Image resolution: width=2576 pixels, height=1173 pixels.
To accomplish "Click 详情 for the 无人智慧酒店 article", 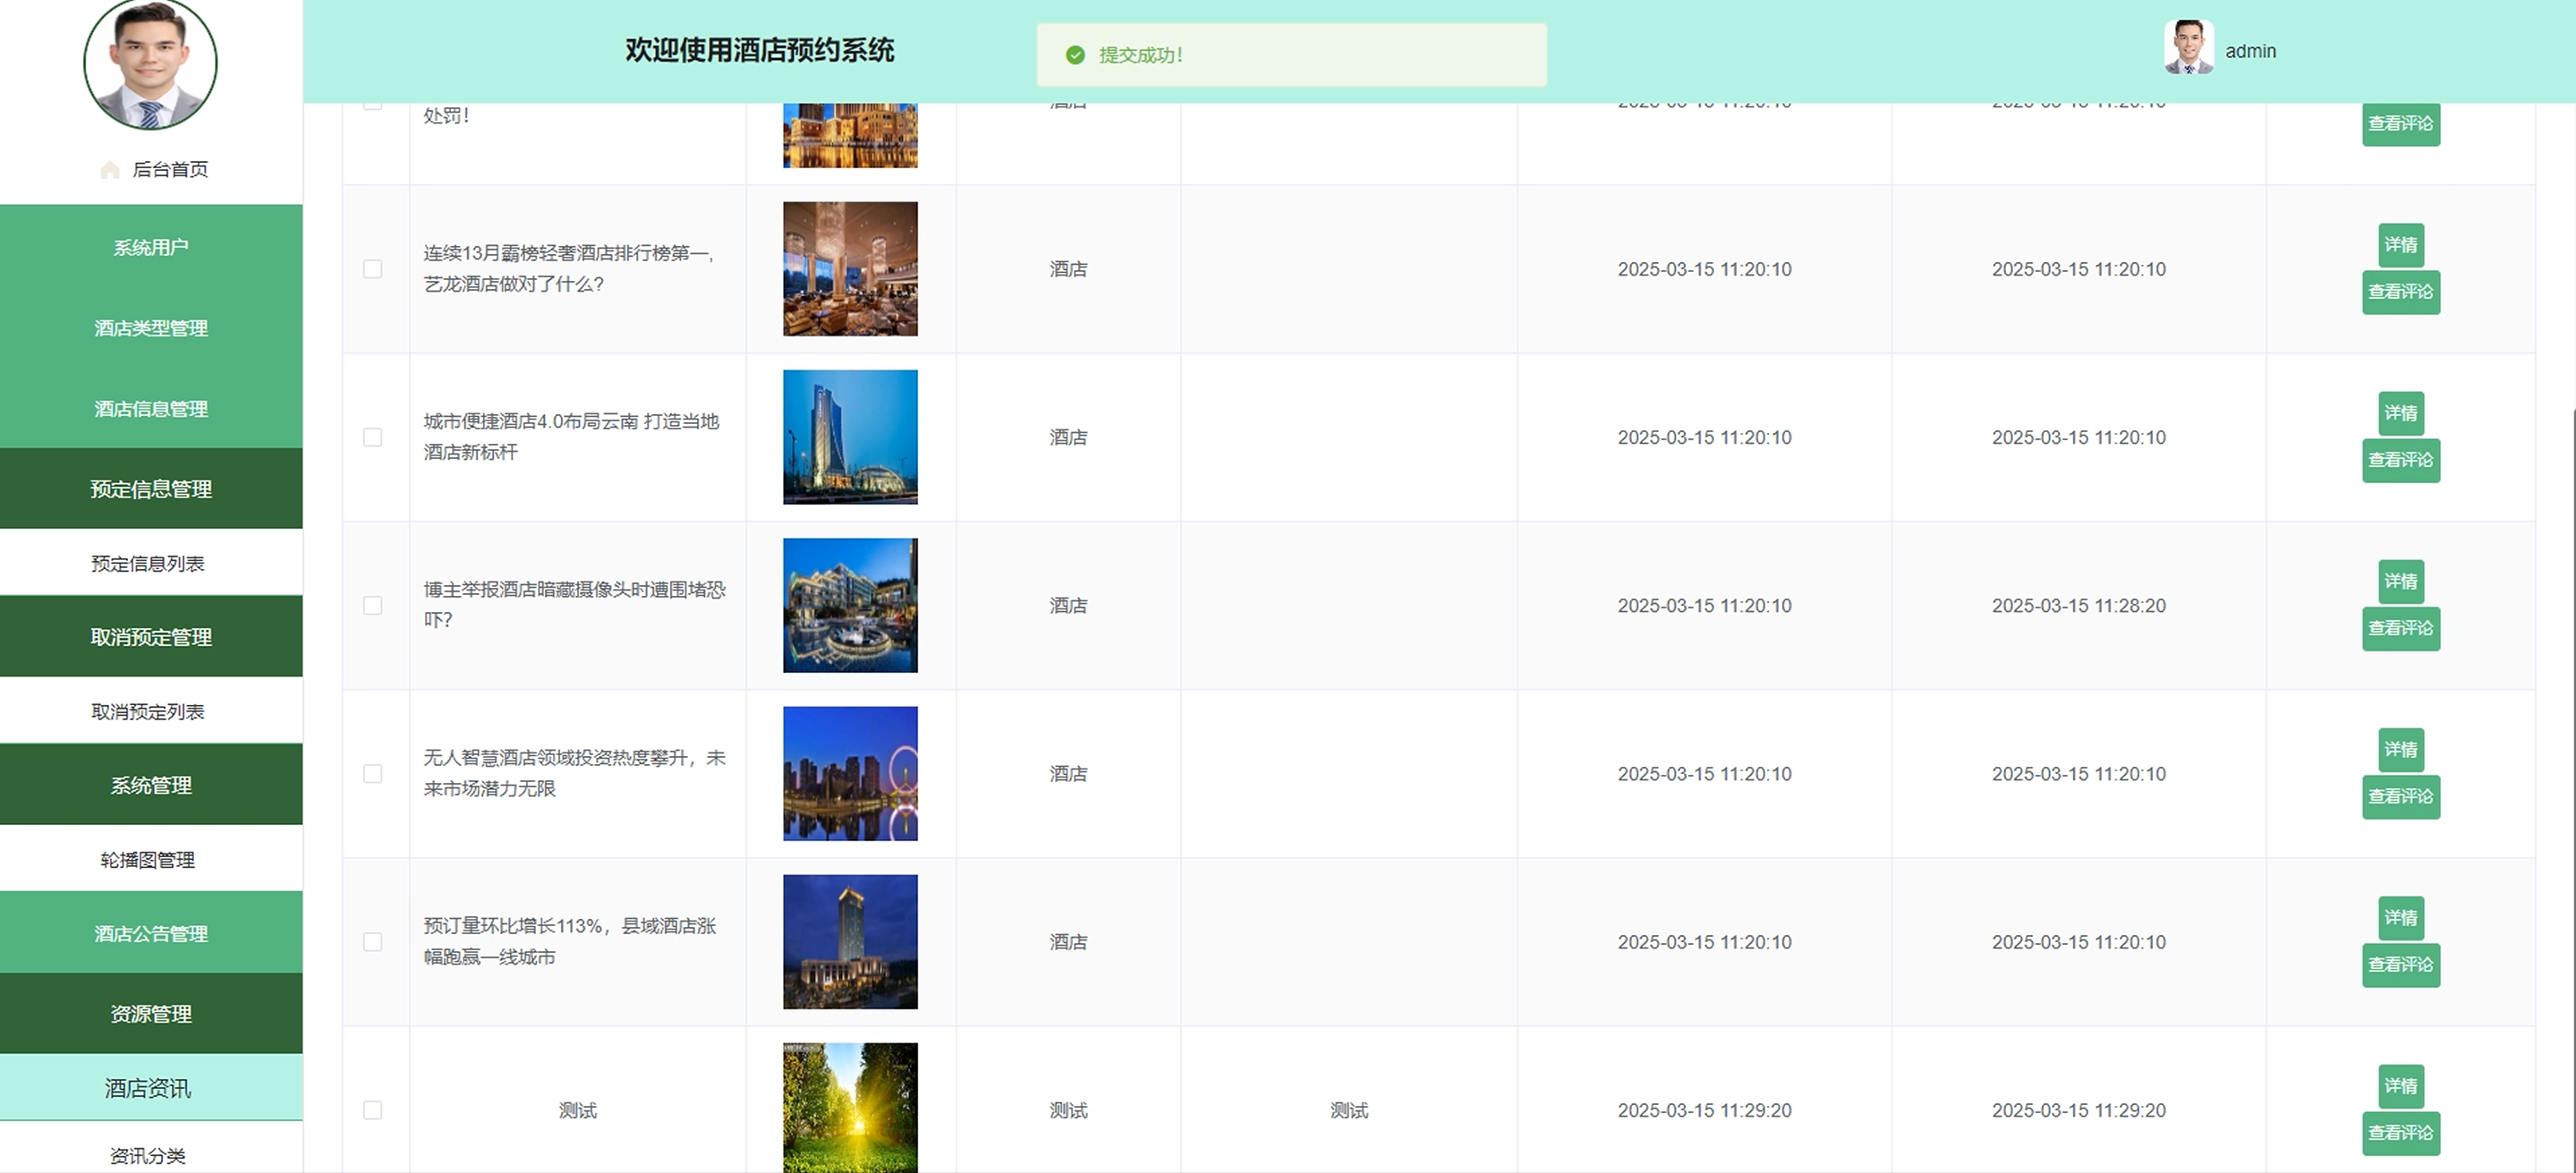I will tap(2400, 749).
